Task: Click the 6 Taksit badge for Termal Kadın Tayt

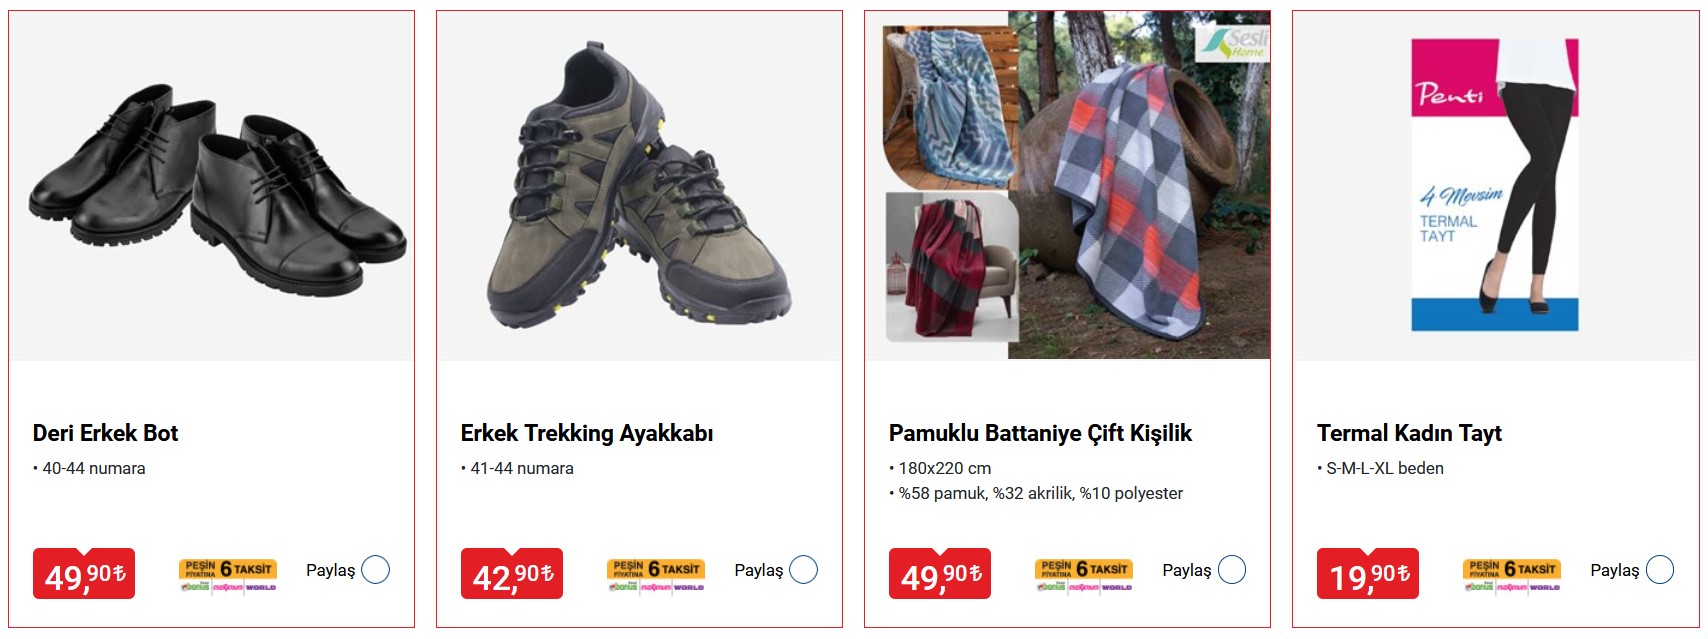Action: point(1512,575)
